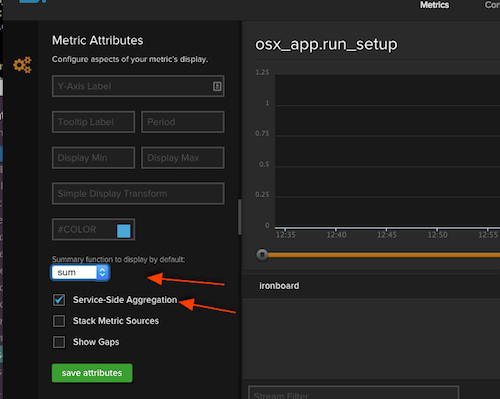Focus the Period input field

pyautogui.click(x=183, y=122)
